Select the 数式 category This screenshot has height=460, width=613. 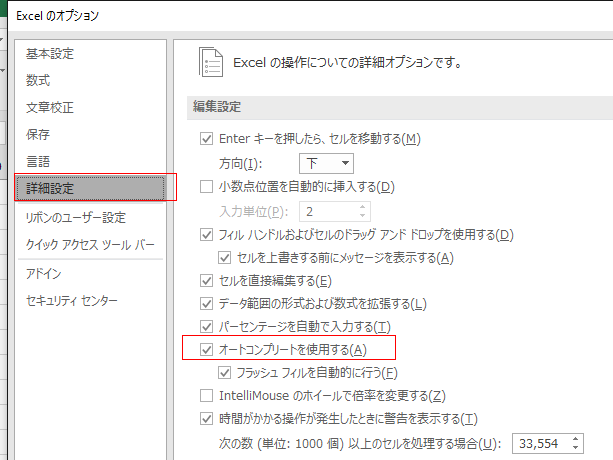38,81
